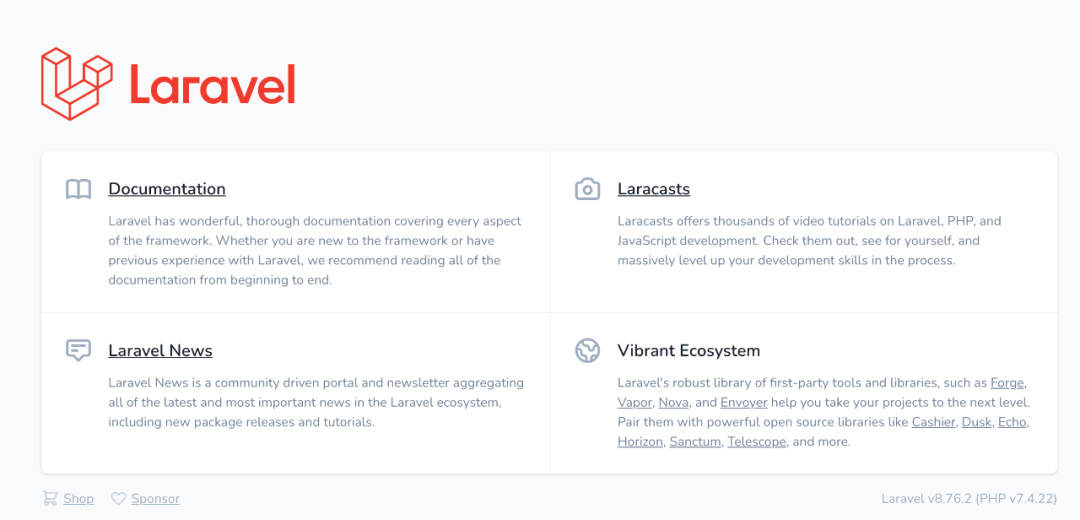Open the Envoyer link
Screen dimensions: 1080x520
point(744,402)
